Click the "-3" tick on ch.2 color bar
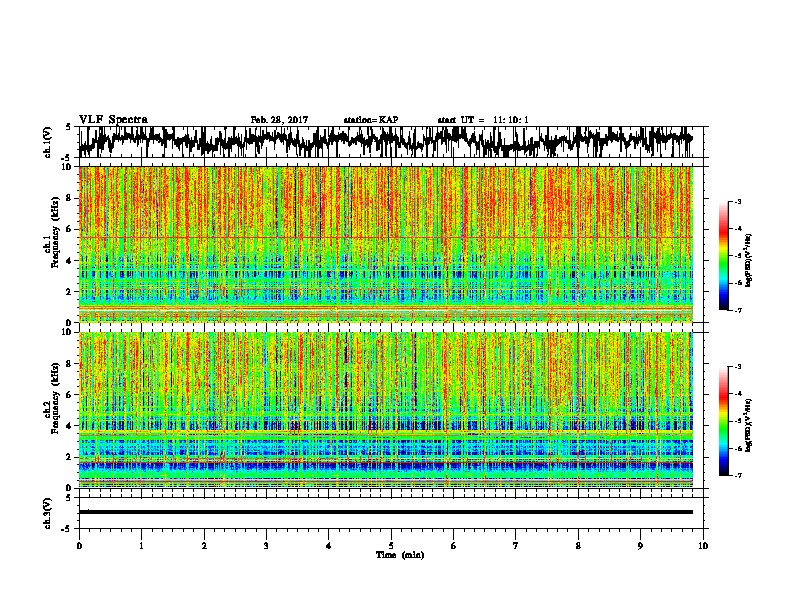Screen dimensions: 792x612 738,367
